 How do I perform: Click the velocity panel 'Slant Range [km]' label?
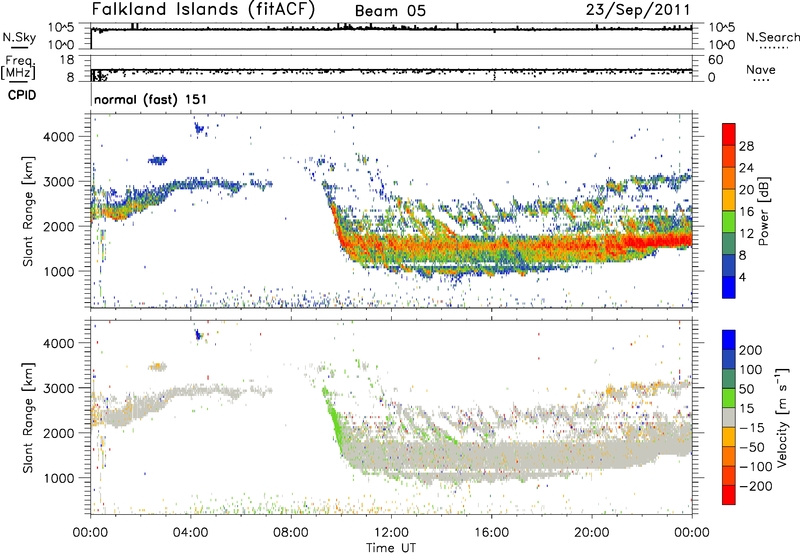[x=28, y=417]
